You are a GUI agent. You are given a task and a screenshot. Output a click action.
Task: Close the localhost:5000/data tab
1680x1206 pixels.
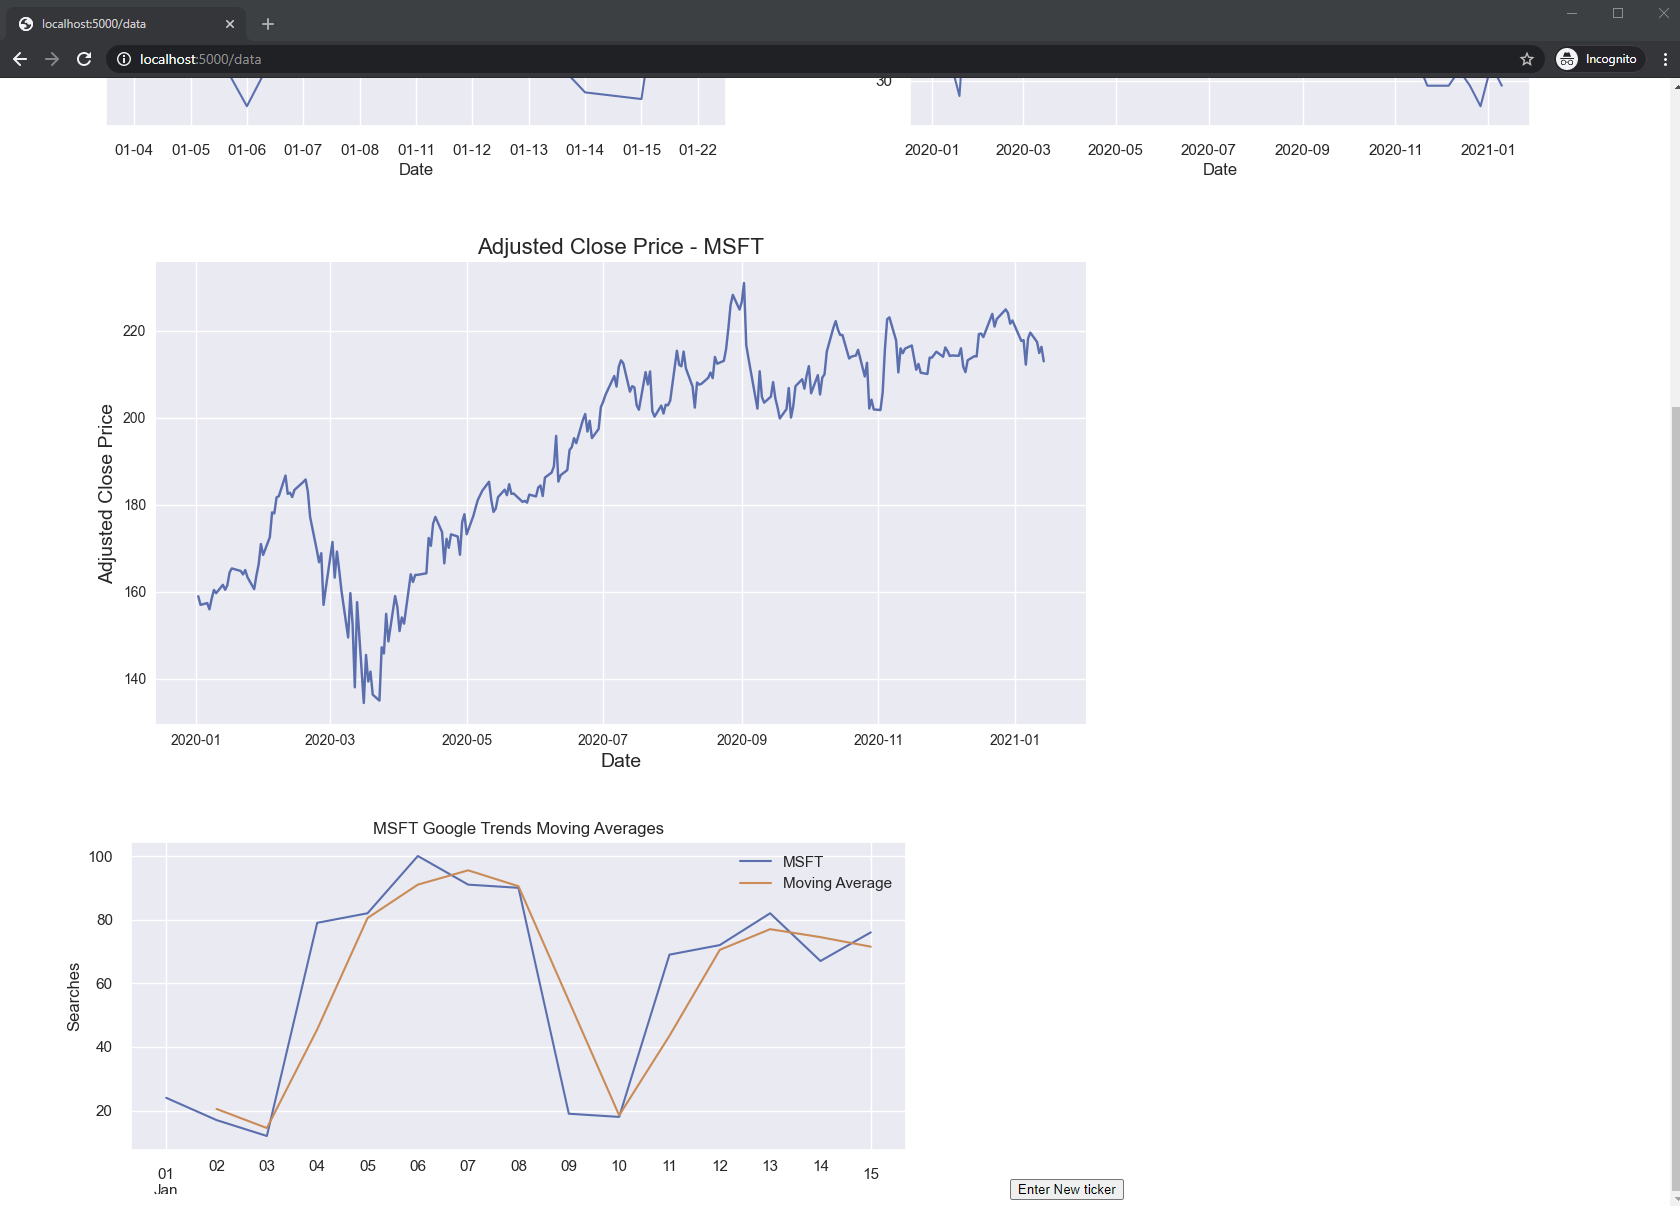230,24
